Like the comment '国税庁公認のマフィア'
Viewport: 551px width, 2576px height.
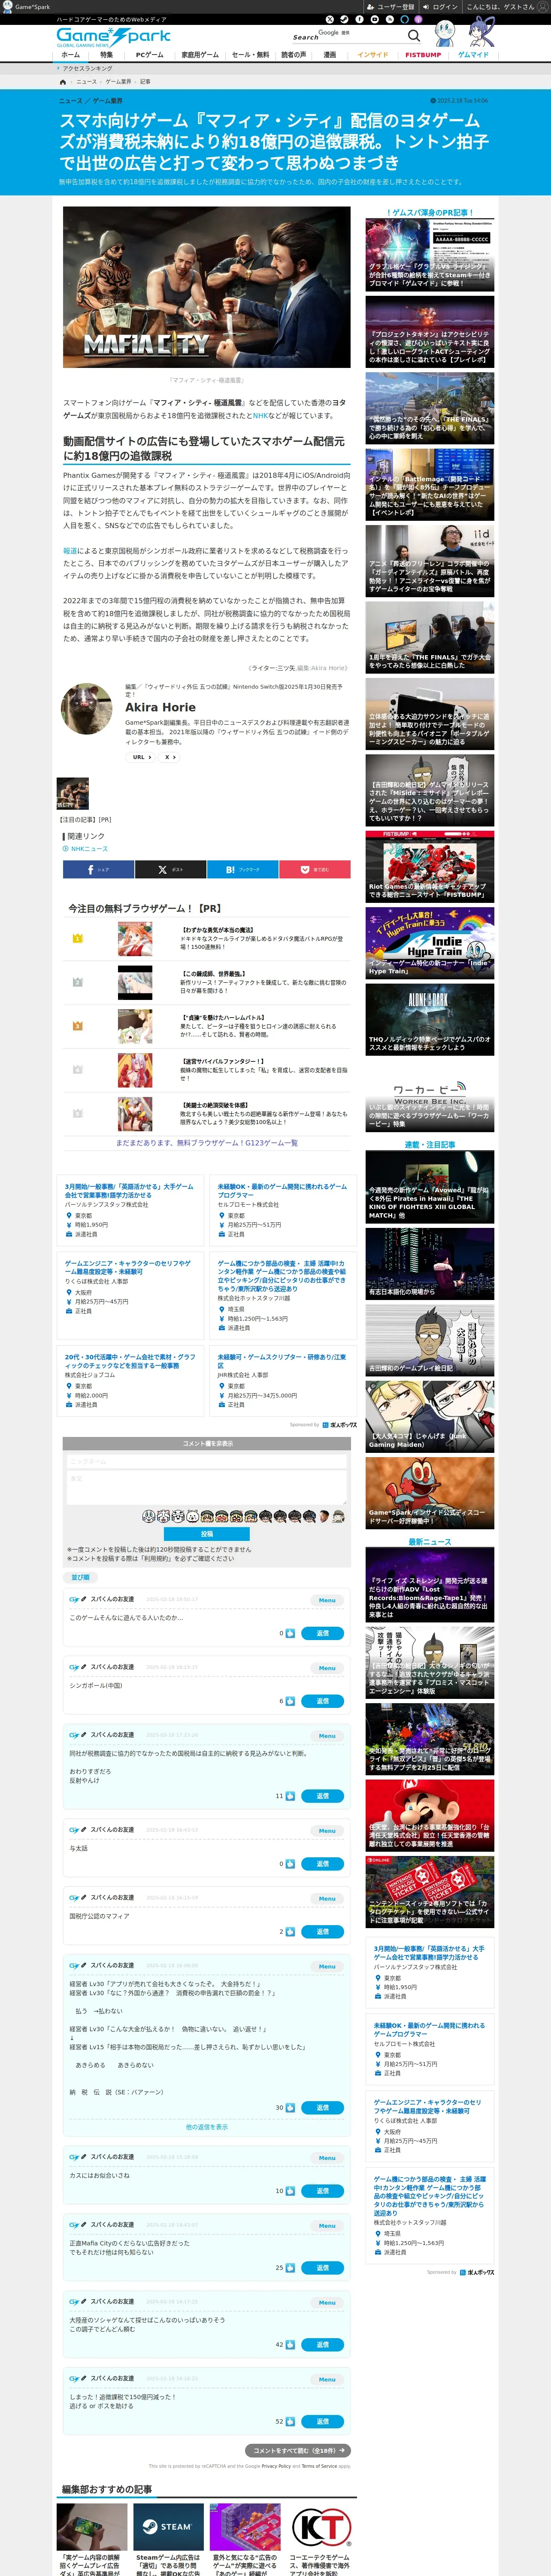click(290, 1932)
